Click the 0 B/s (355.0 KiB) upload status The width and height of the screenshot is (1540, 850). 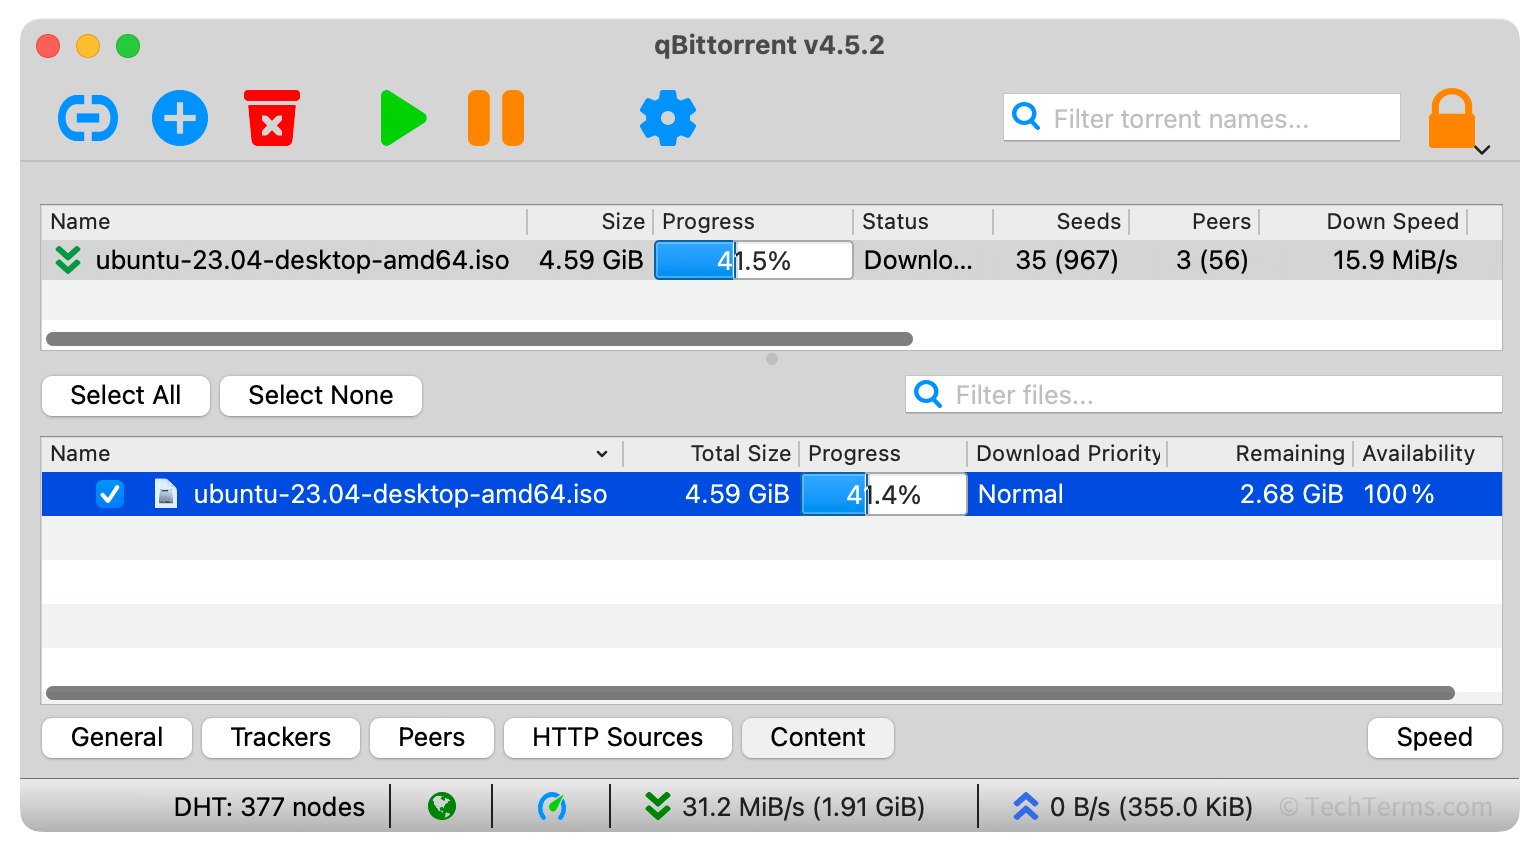[1151, 806]
